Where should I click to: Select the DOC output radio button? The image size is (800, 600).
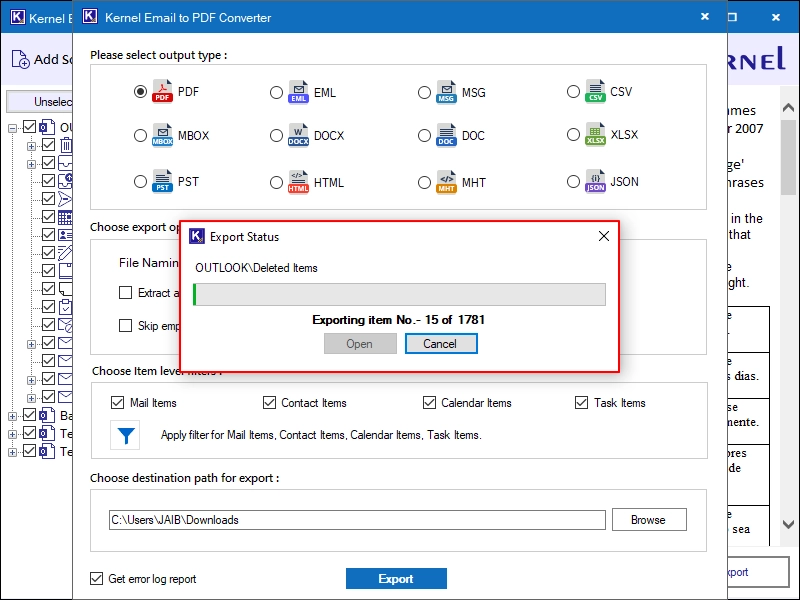[424, 136]
